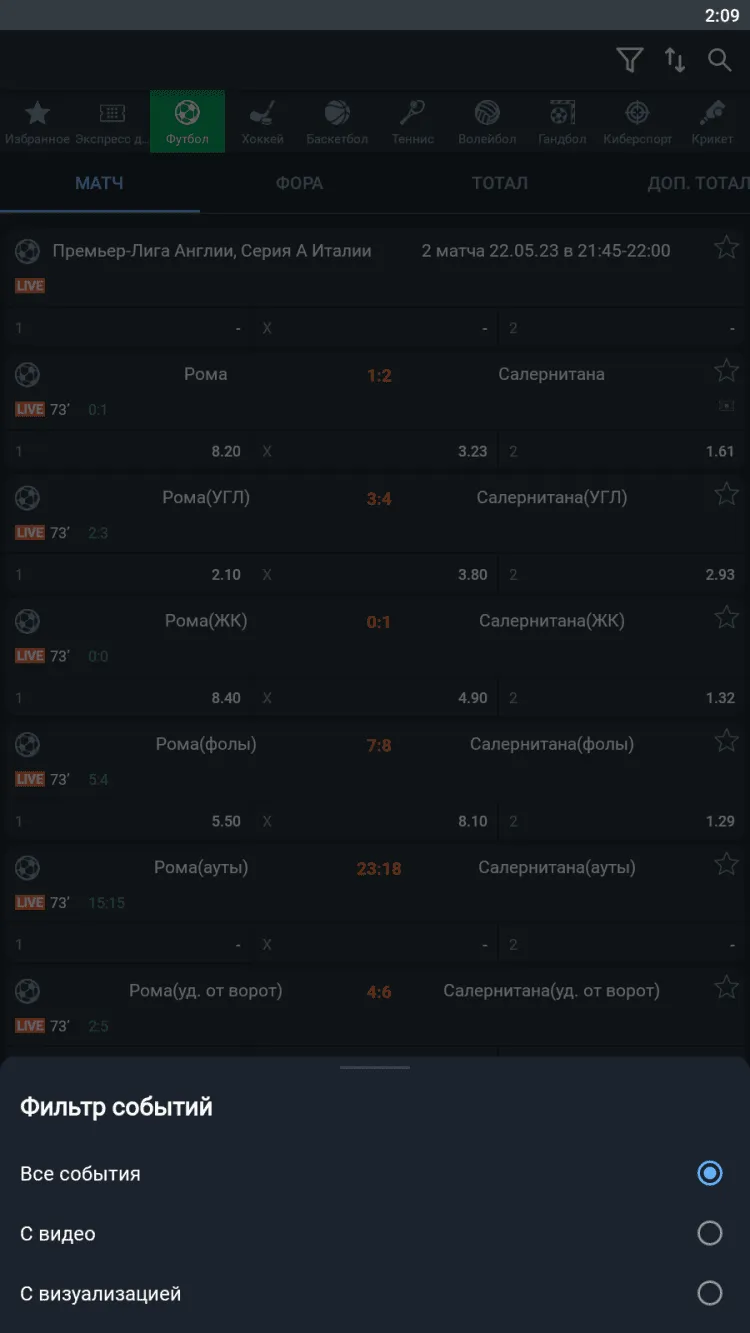Select the С видео radio option
This screenshot has width=750, height=1333.
coord(709,1233)
